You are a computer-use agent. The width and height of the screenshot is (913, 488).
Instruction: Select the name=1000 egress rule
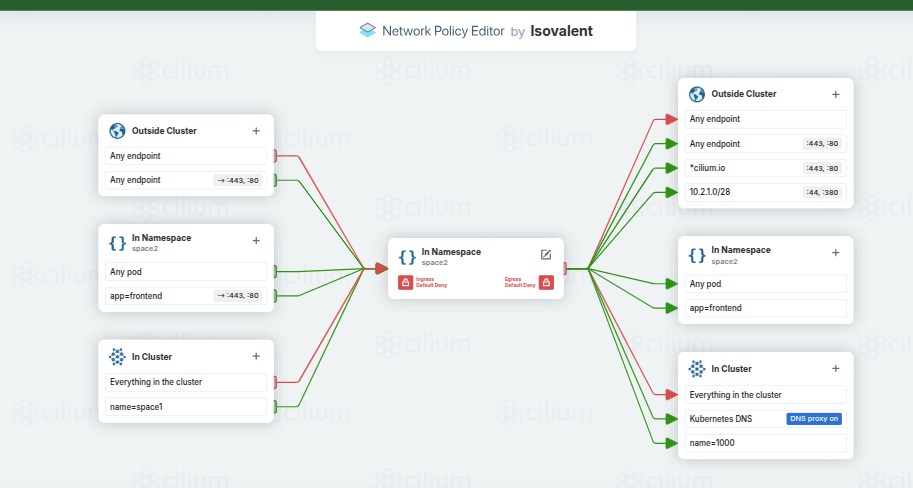(766, 443)
